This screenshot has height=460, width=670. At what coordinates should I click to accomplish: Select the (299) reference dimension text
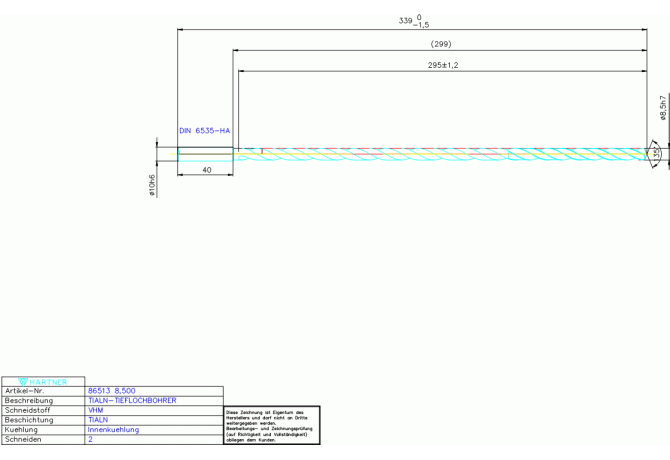coord(440,45)
